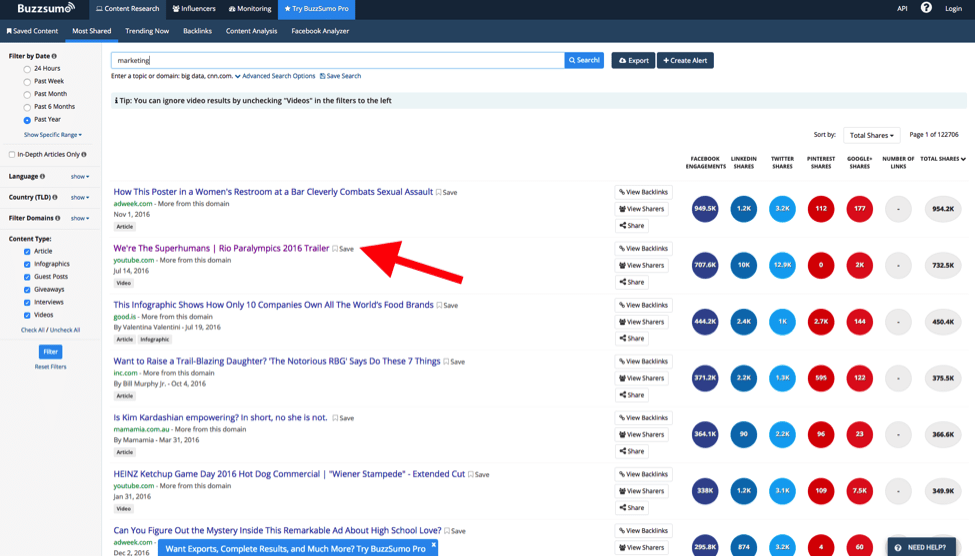Select the Past 6 Months filter
Image resolution: width=975 pixels, height=557 pixels.
coord(27,107)
